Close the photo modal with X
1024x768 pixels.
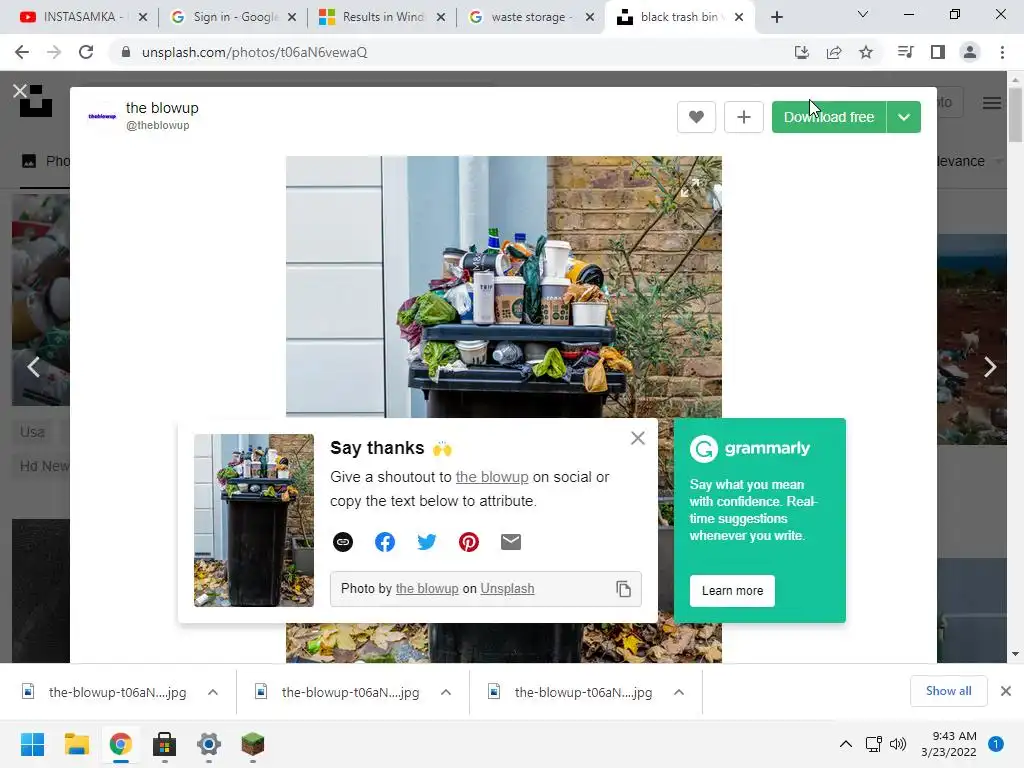tap(20, 91)
